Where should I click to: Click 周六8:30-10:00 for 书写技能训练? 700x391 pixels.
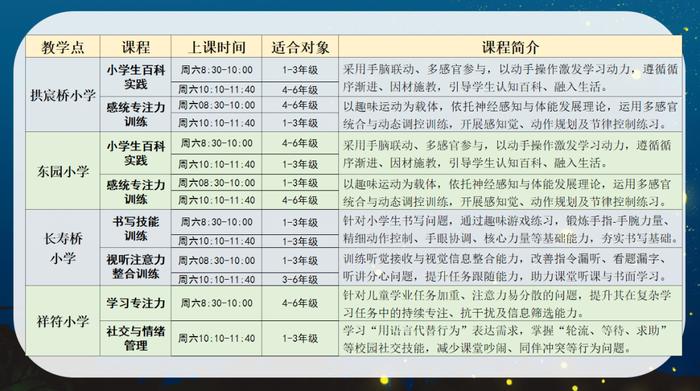pos(217,222)
